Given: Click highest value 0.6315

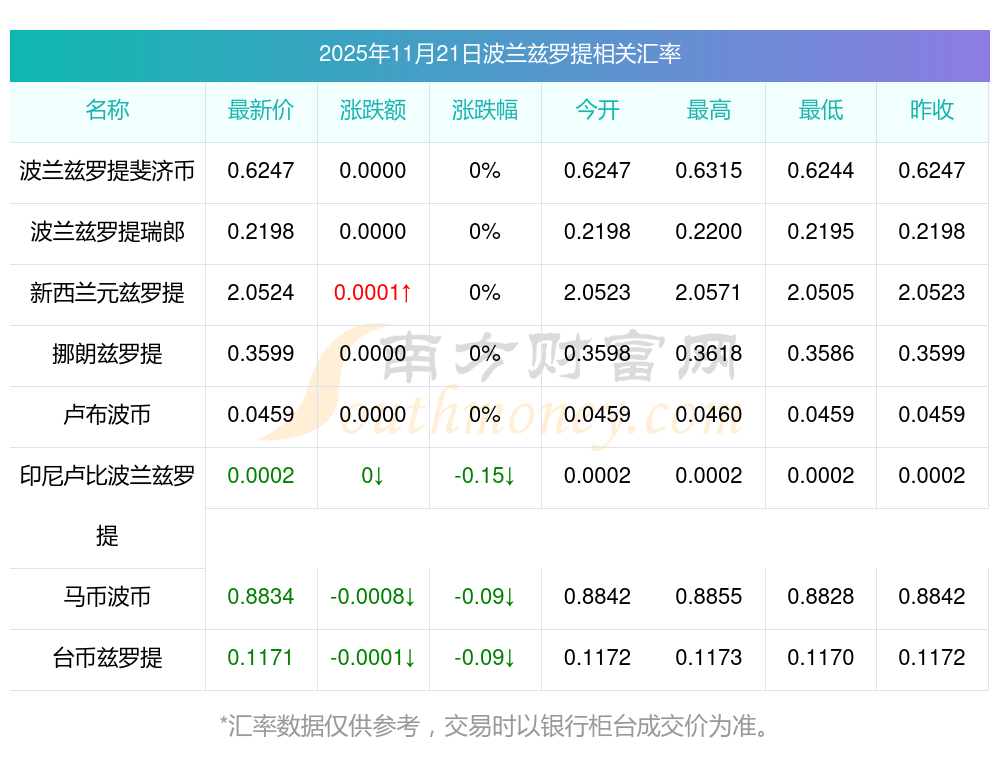Looking at the screenshot, I should [x=709, y=171].
